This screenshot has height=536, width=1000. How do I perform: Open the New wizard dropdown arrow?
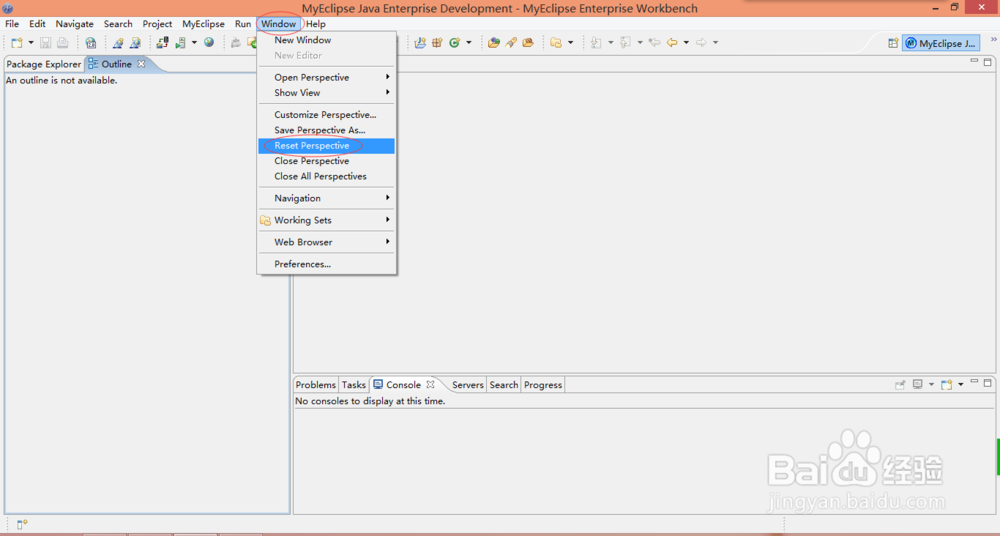pyautogui.click(x=31, y=43)
